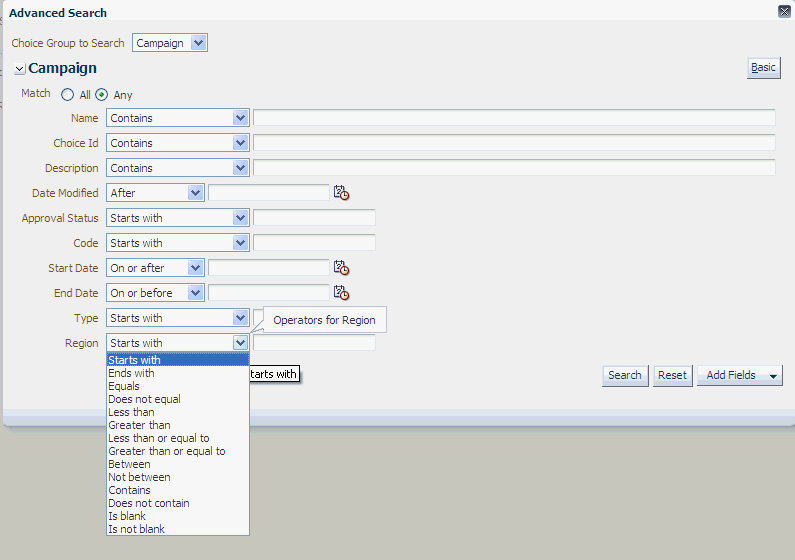
Task: Switch to Basic search mode
Action: click(763, 68)
